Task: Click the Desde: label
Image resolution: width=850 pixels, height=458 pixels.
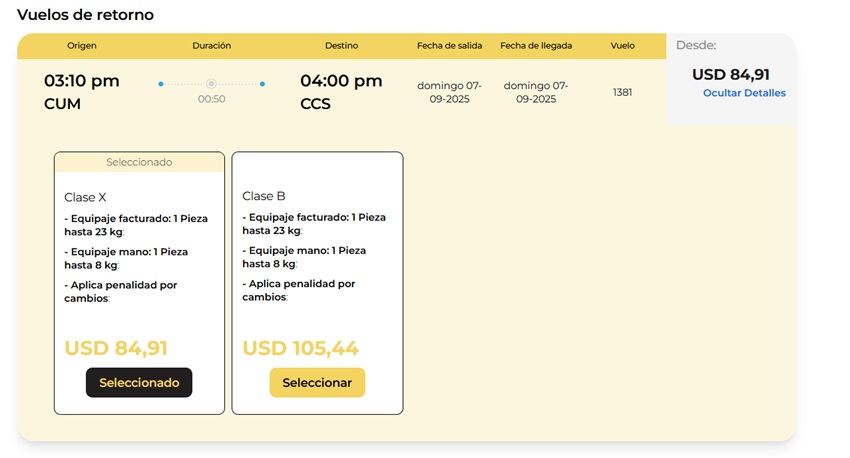Action: coord(696,46)
